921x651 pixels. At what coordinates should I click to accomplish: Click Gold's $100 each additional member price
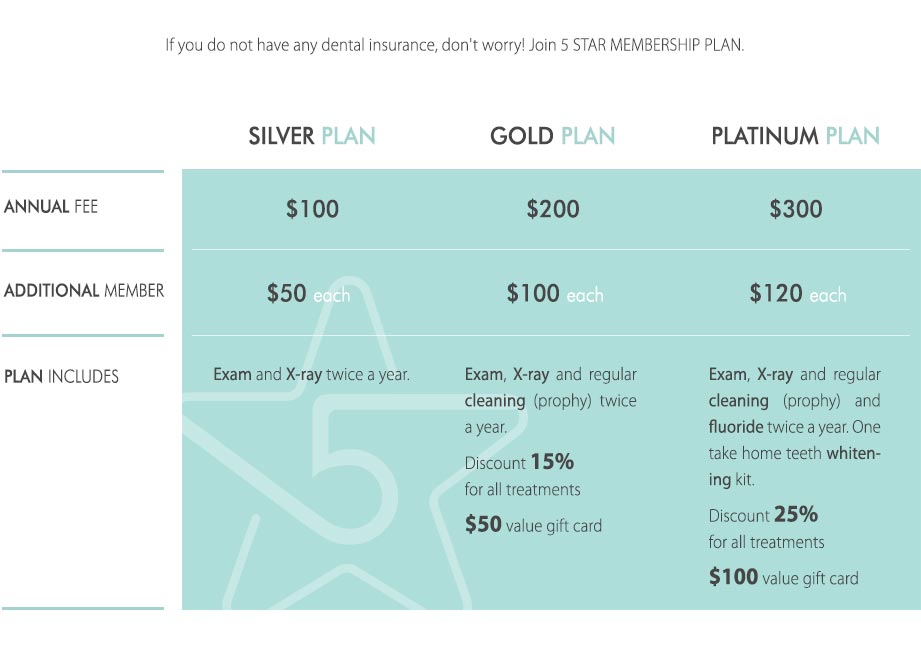[554, 294]
